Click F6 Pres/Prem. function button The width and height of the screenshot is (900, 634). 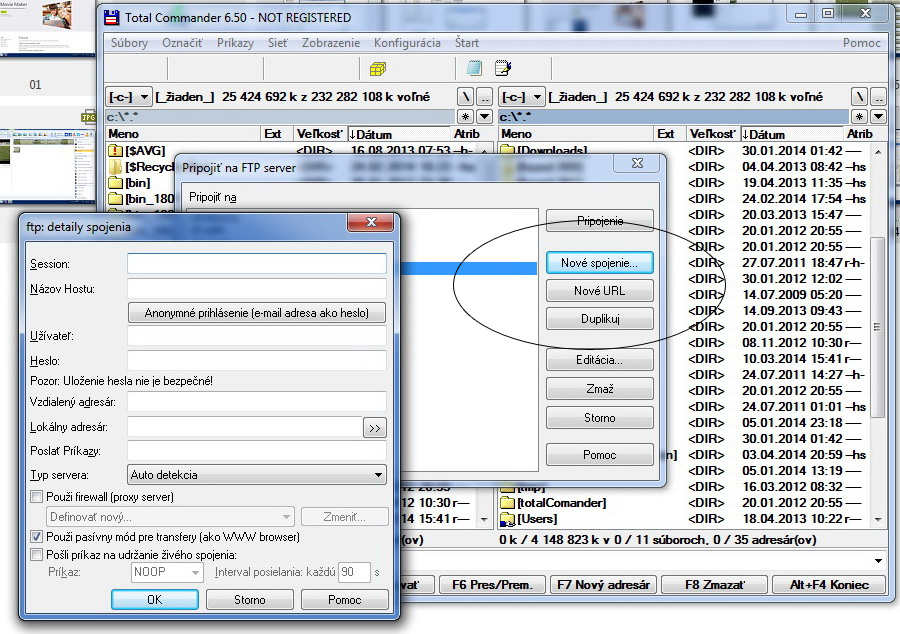tap(492, 585)
